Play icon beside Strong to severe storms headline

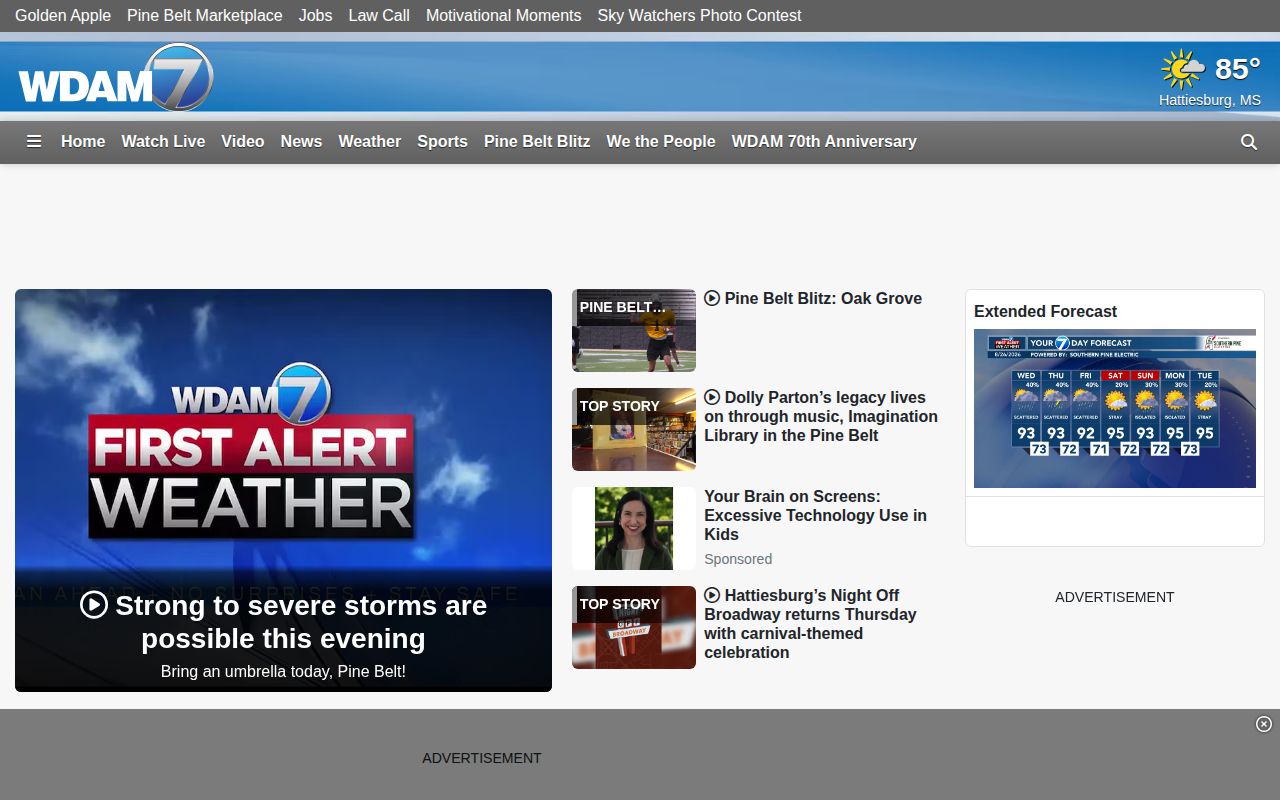point(94,605)
